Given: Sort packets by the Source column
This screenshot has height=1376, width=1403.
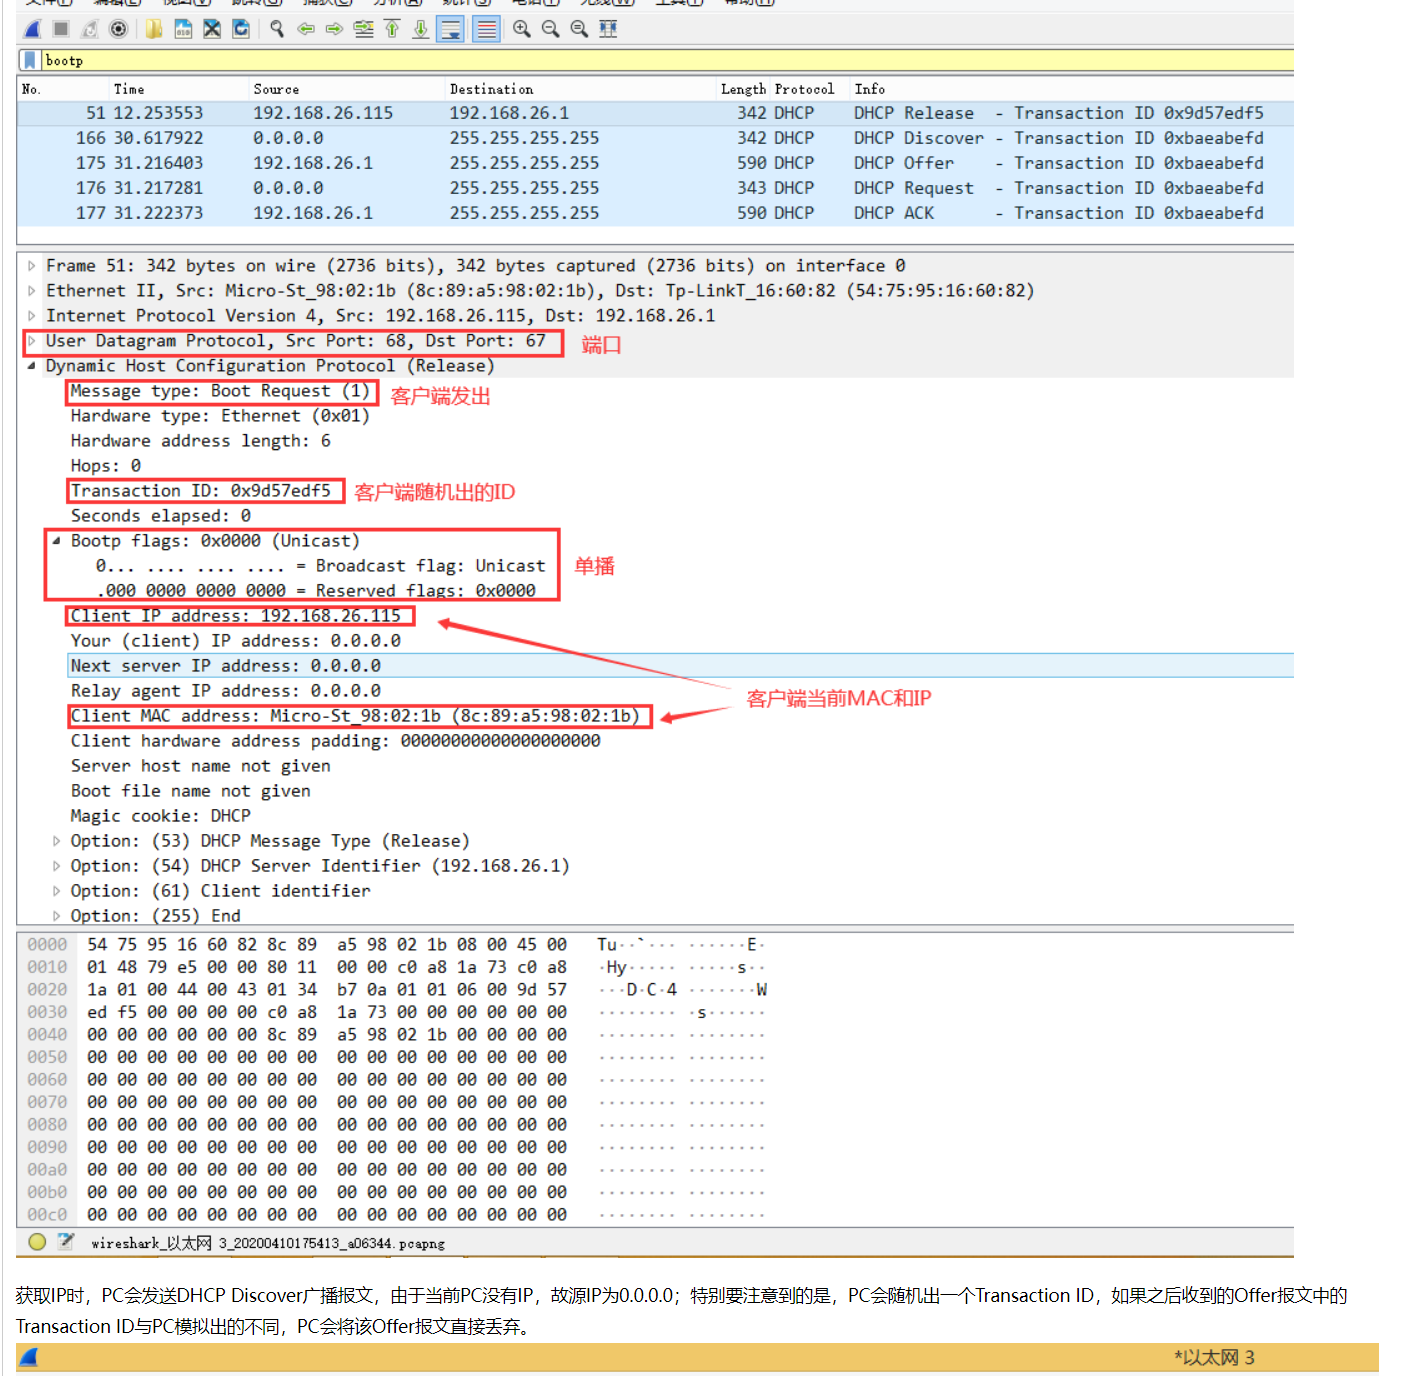Looking at the screenshot, I should (276, 89).
